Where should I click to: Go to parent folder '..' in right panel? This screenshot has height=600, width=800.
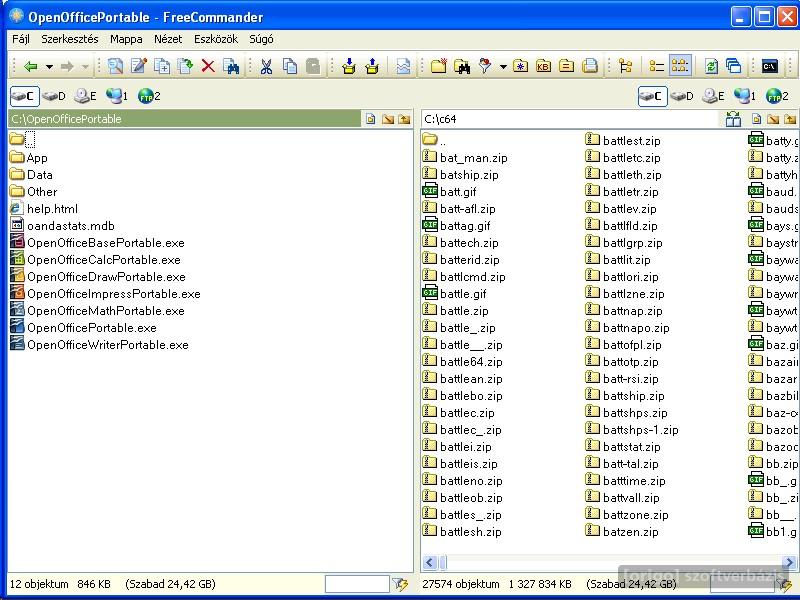coord(434,140)
